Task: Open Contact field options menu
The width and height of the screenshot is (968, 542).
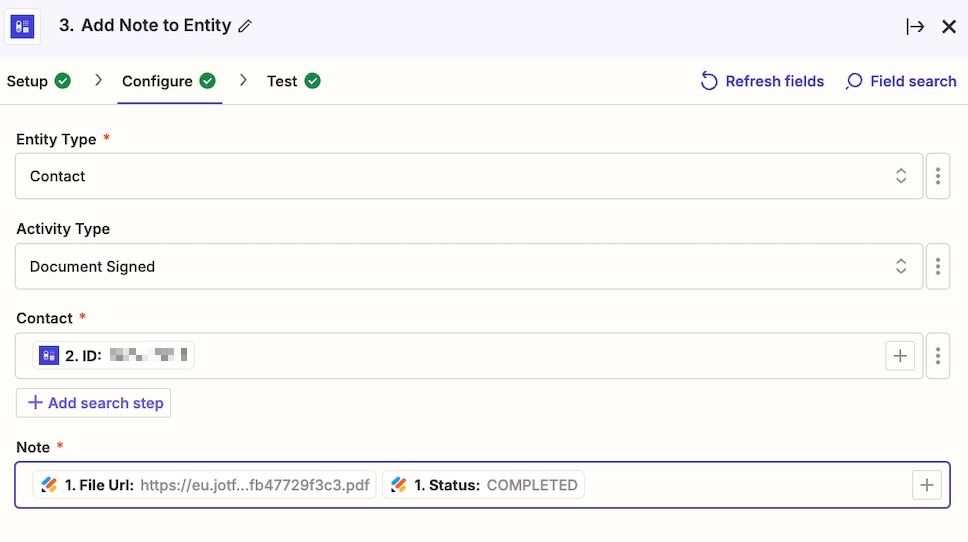Action: pos(938,356)
